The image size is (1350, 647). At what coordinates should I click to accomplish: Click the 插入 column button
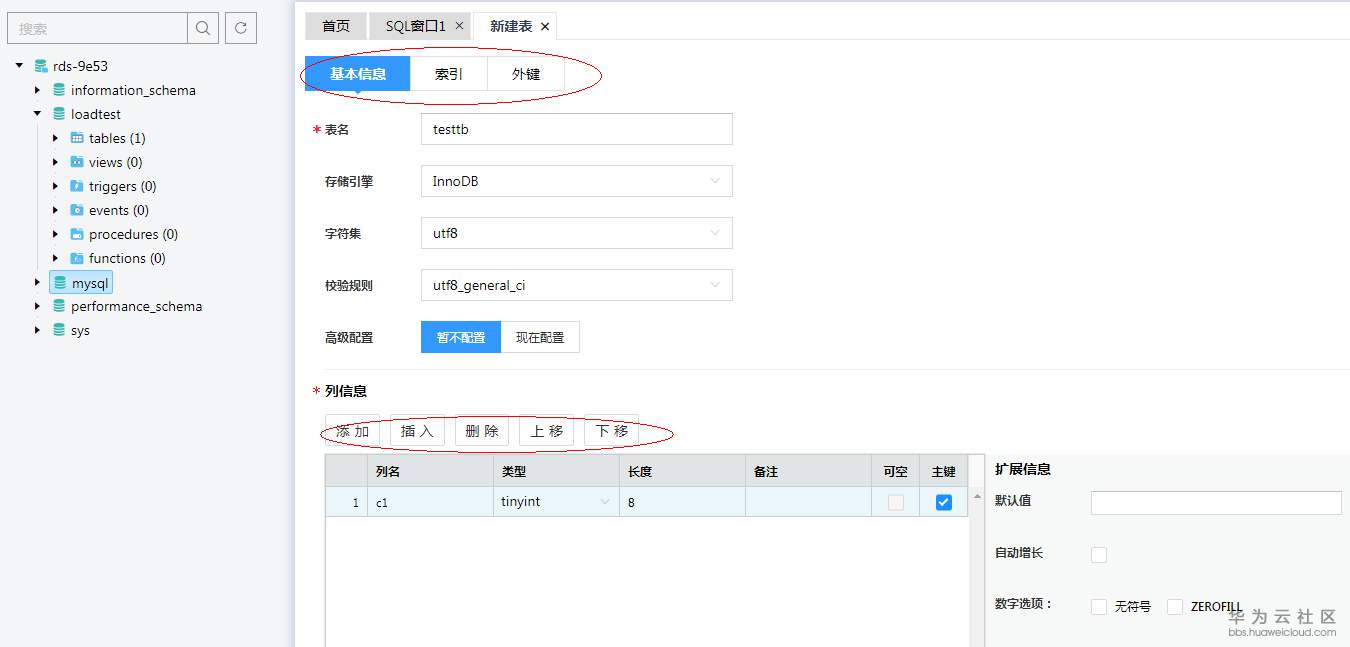(417, 431)
